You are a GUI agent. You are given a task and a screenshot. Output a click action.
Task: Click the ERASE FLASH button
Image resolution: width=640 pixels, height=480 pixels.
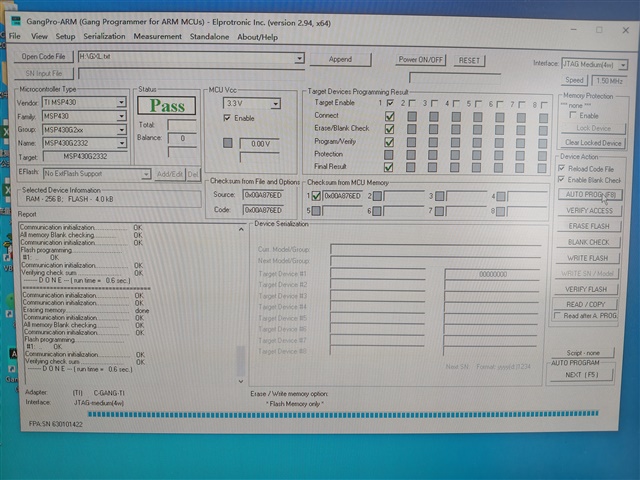point(588,226)
